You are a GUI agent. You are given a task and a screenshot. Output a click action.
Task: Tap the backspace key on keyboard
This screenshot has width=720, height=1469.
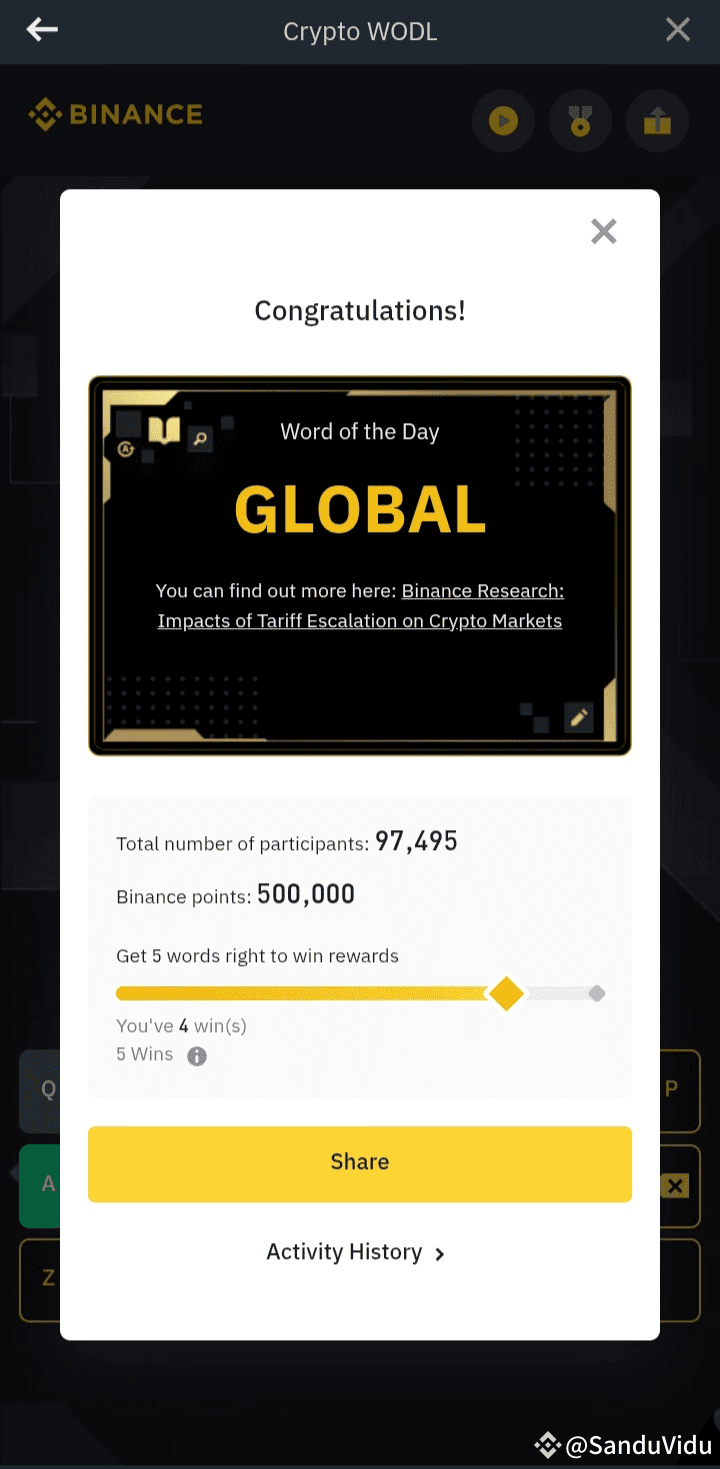[676, 1186]
